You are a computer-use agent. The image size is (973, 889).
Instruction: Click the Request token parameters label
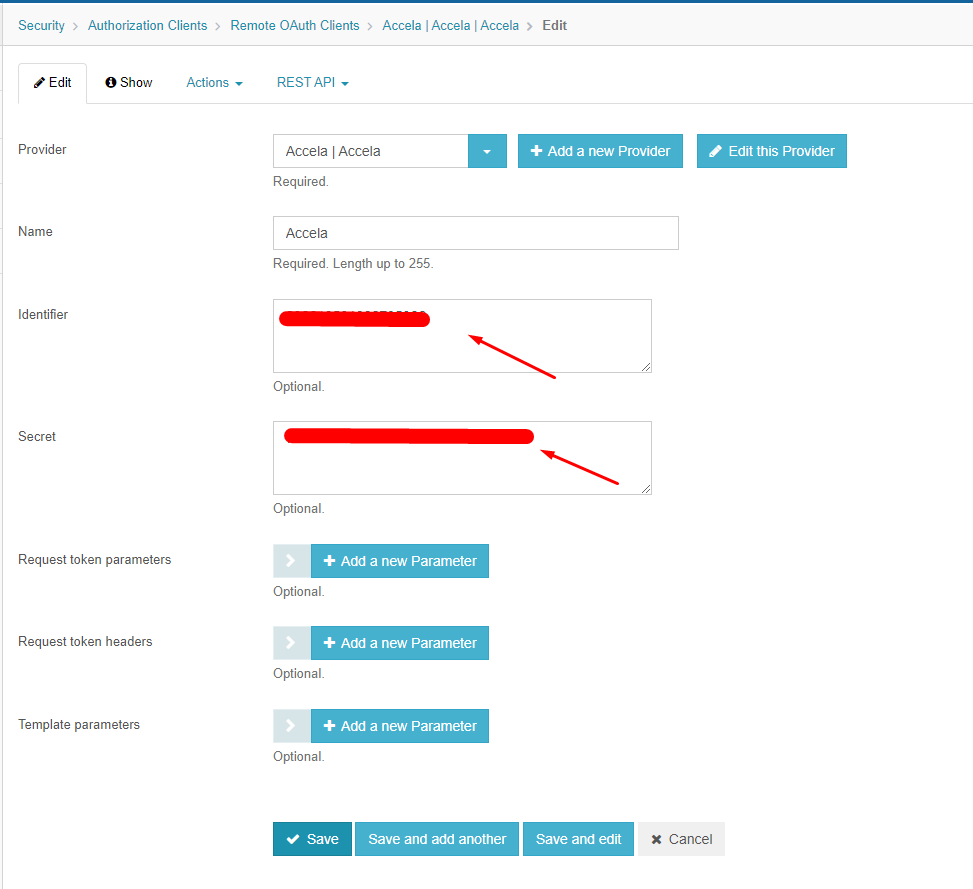(x=94, y=560)
